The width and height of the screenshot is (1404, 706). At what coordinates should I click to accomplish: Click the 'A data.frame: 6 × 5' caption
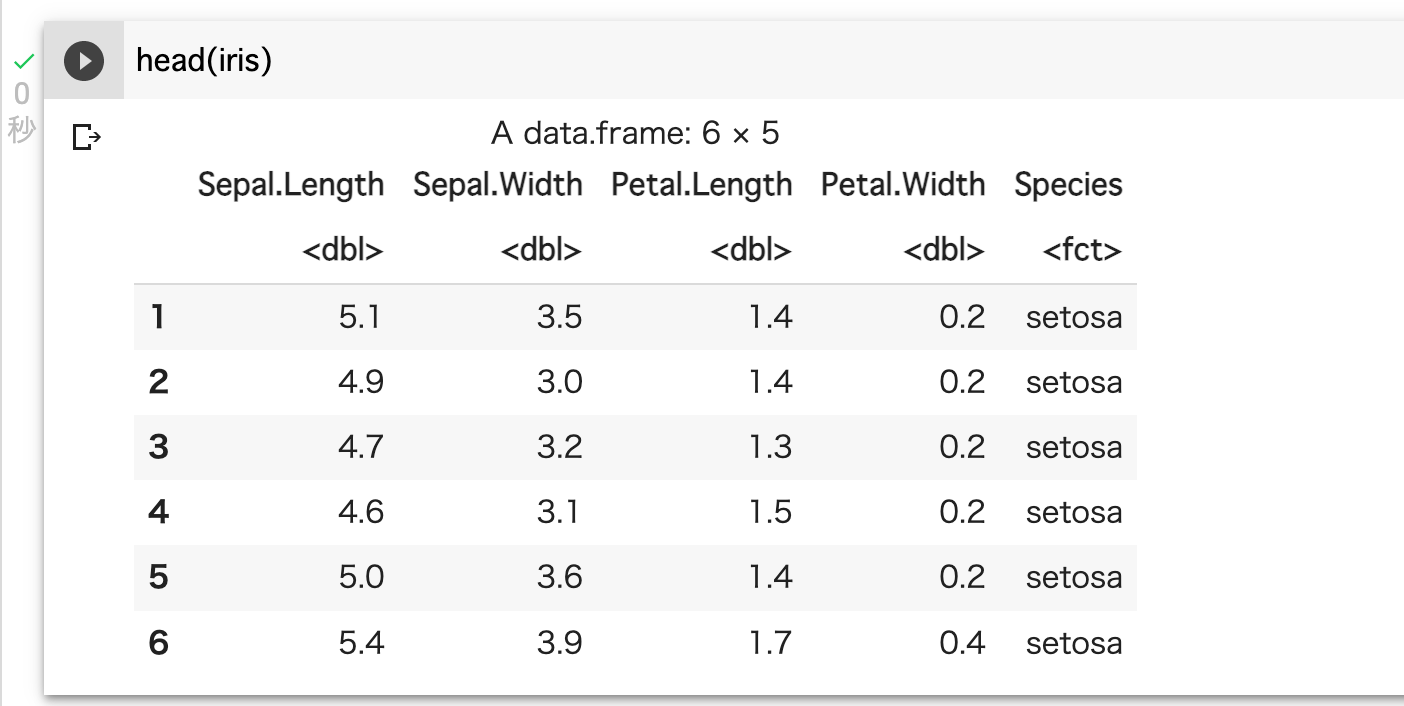coord(635,133)
